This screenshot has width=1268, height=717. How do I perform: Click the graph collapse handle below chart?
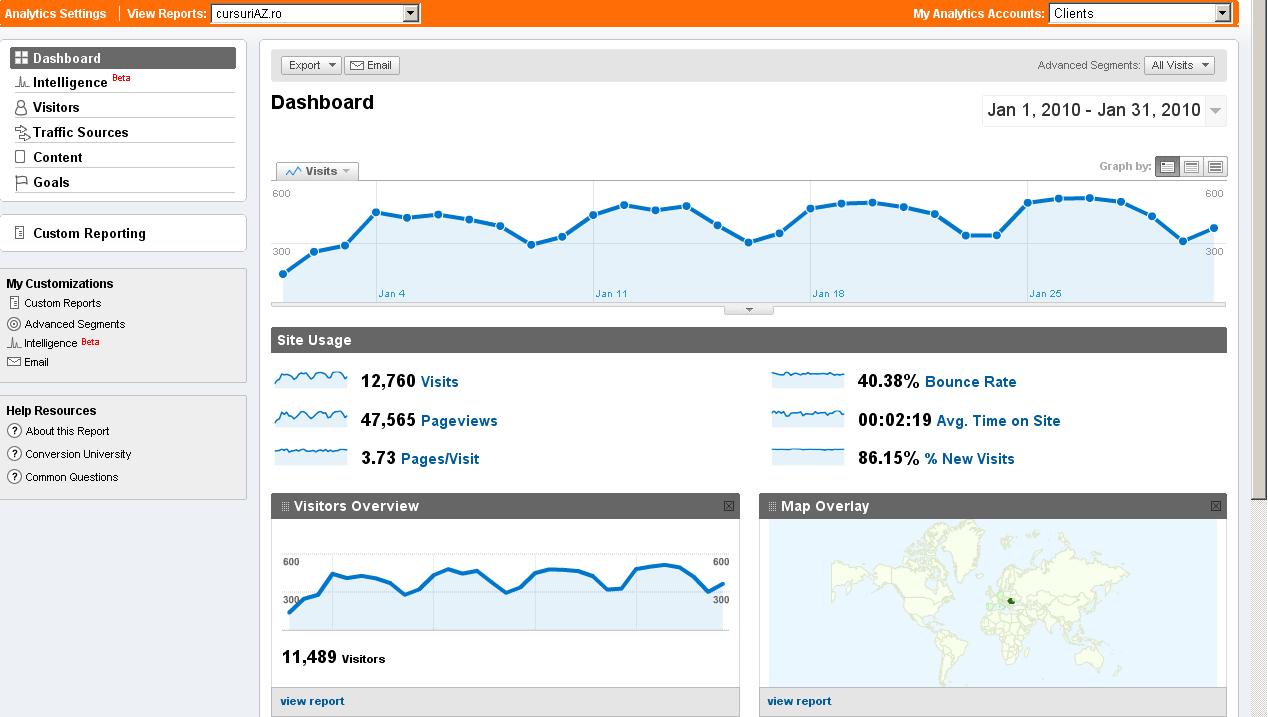click(749, 310)
